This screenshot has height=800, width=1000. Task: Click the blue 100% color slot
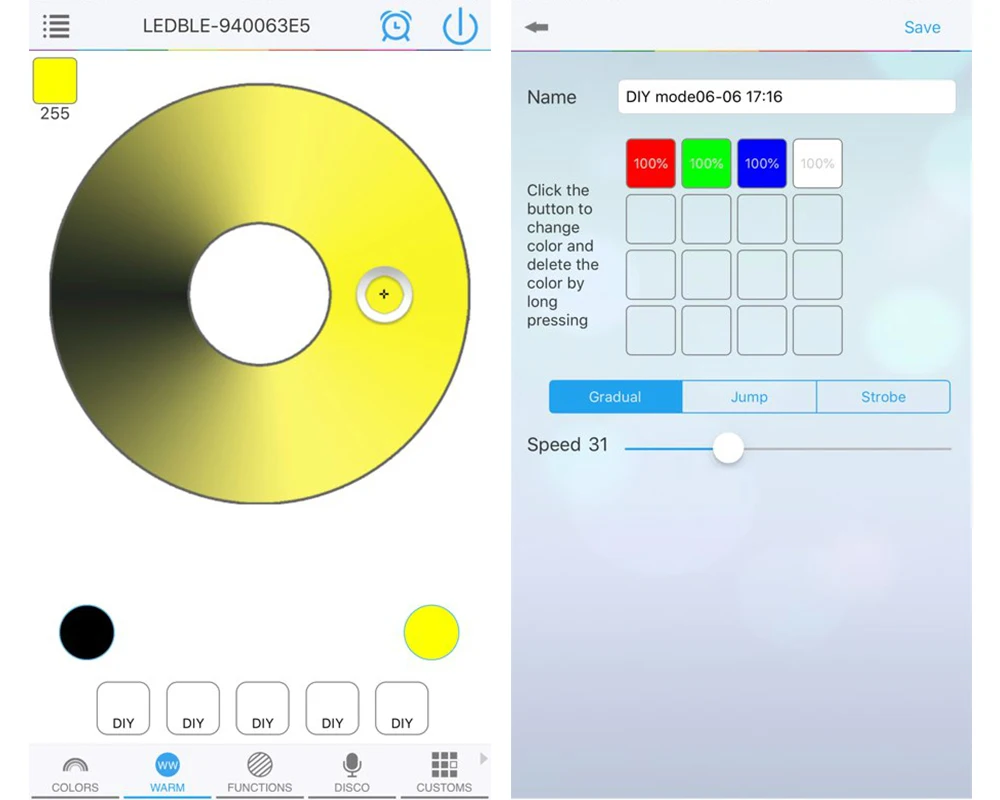pyautogui.click(x=761, y=163)
